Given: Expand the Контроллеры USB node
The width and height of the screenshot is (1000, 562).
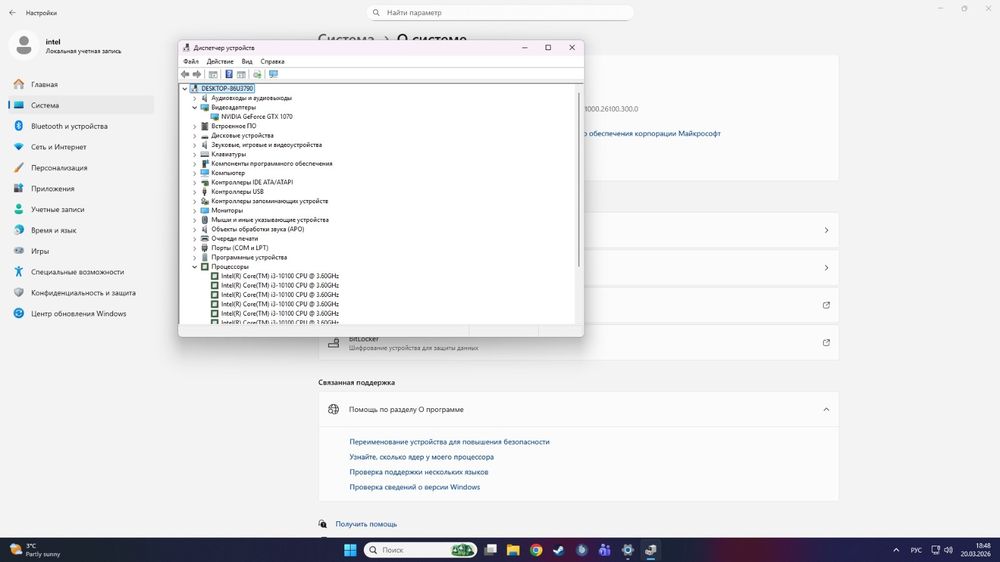Looking at the screenshot, I should (195, 192).
